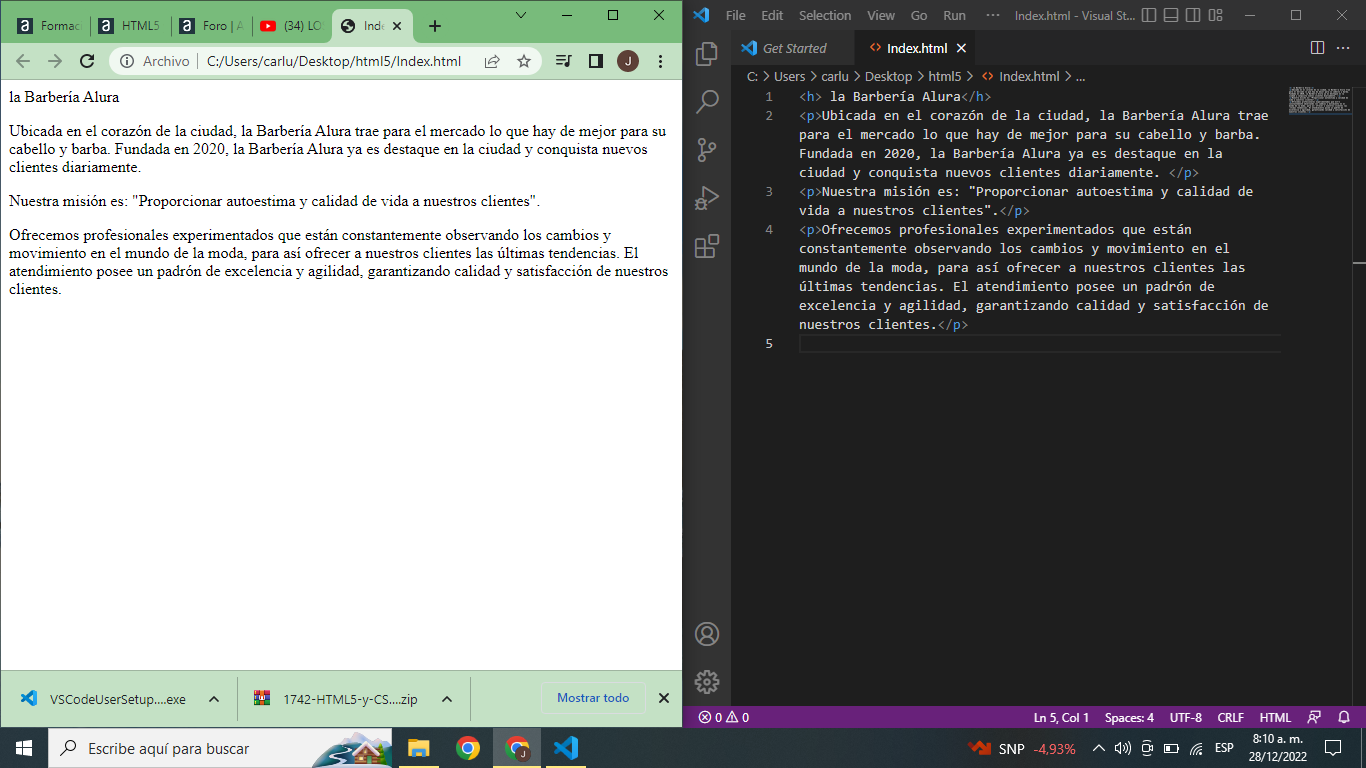Expand options for the VSCodeUserSetup.exe download
The image size is (1366, 768).
[213, 699]
